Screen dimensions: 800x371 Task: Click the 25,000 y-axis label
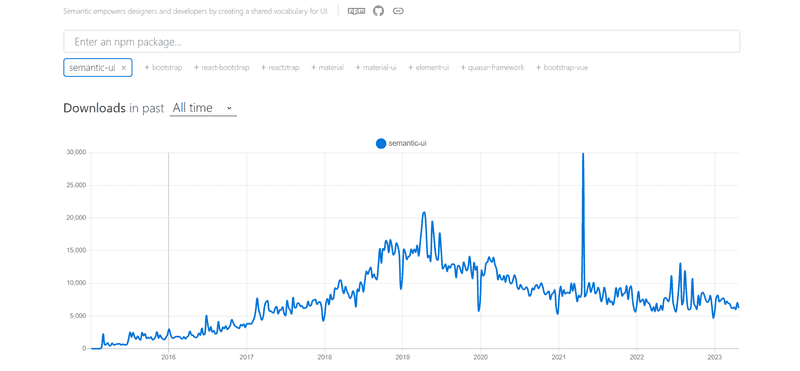point(77,185)
